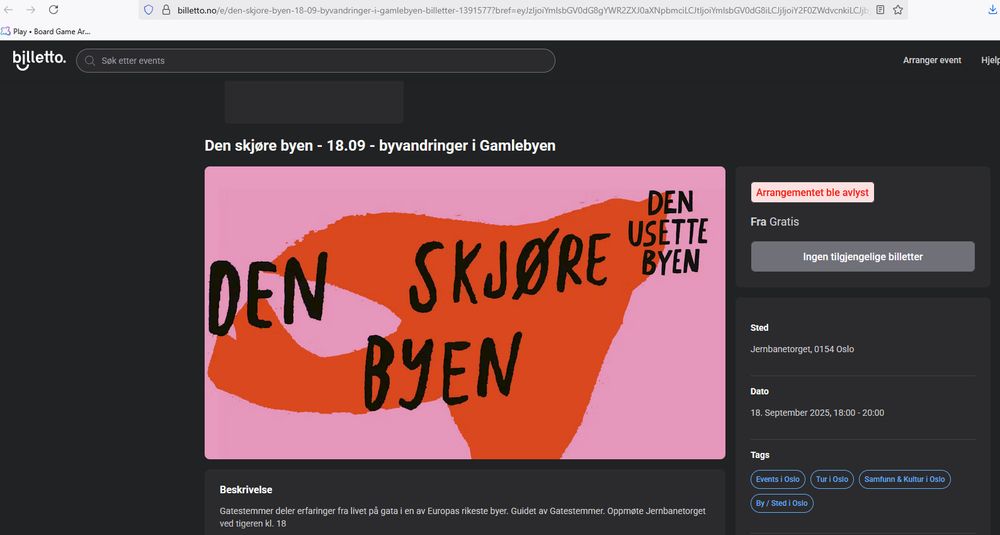
Task: Click the 'Arrangementet ble avlyst' badge
Action: [812, 193]
